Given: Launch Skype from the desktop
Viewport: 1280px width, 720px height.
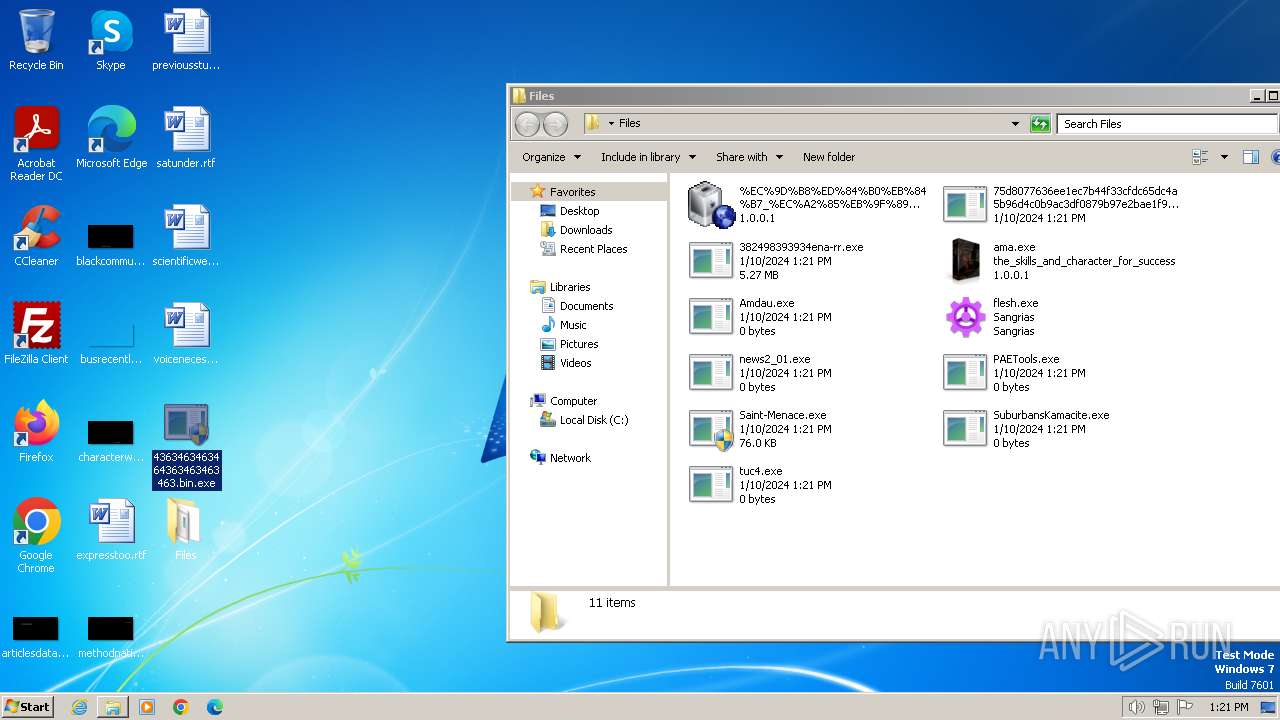Looking at the screenshot, I should (x=110, y=40).
